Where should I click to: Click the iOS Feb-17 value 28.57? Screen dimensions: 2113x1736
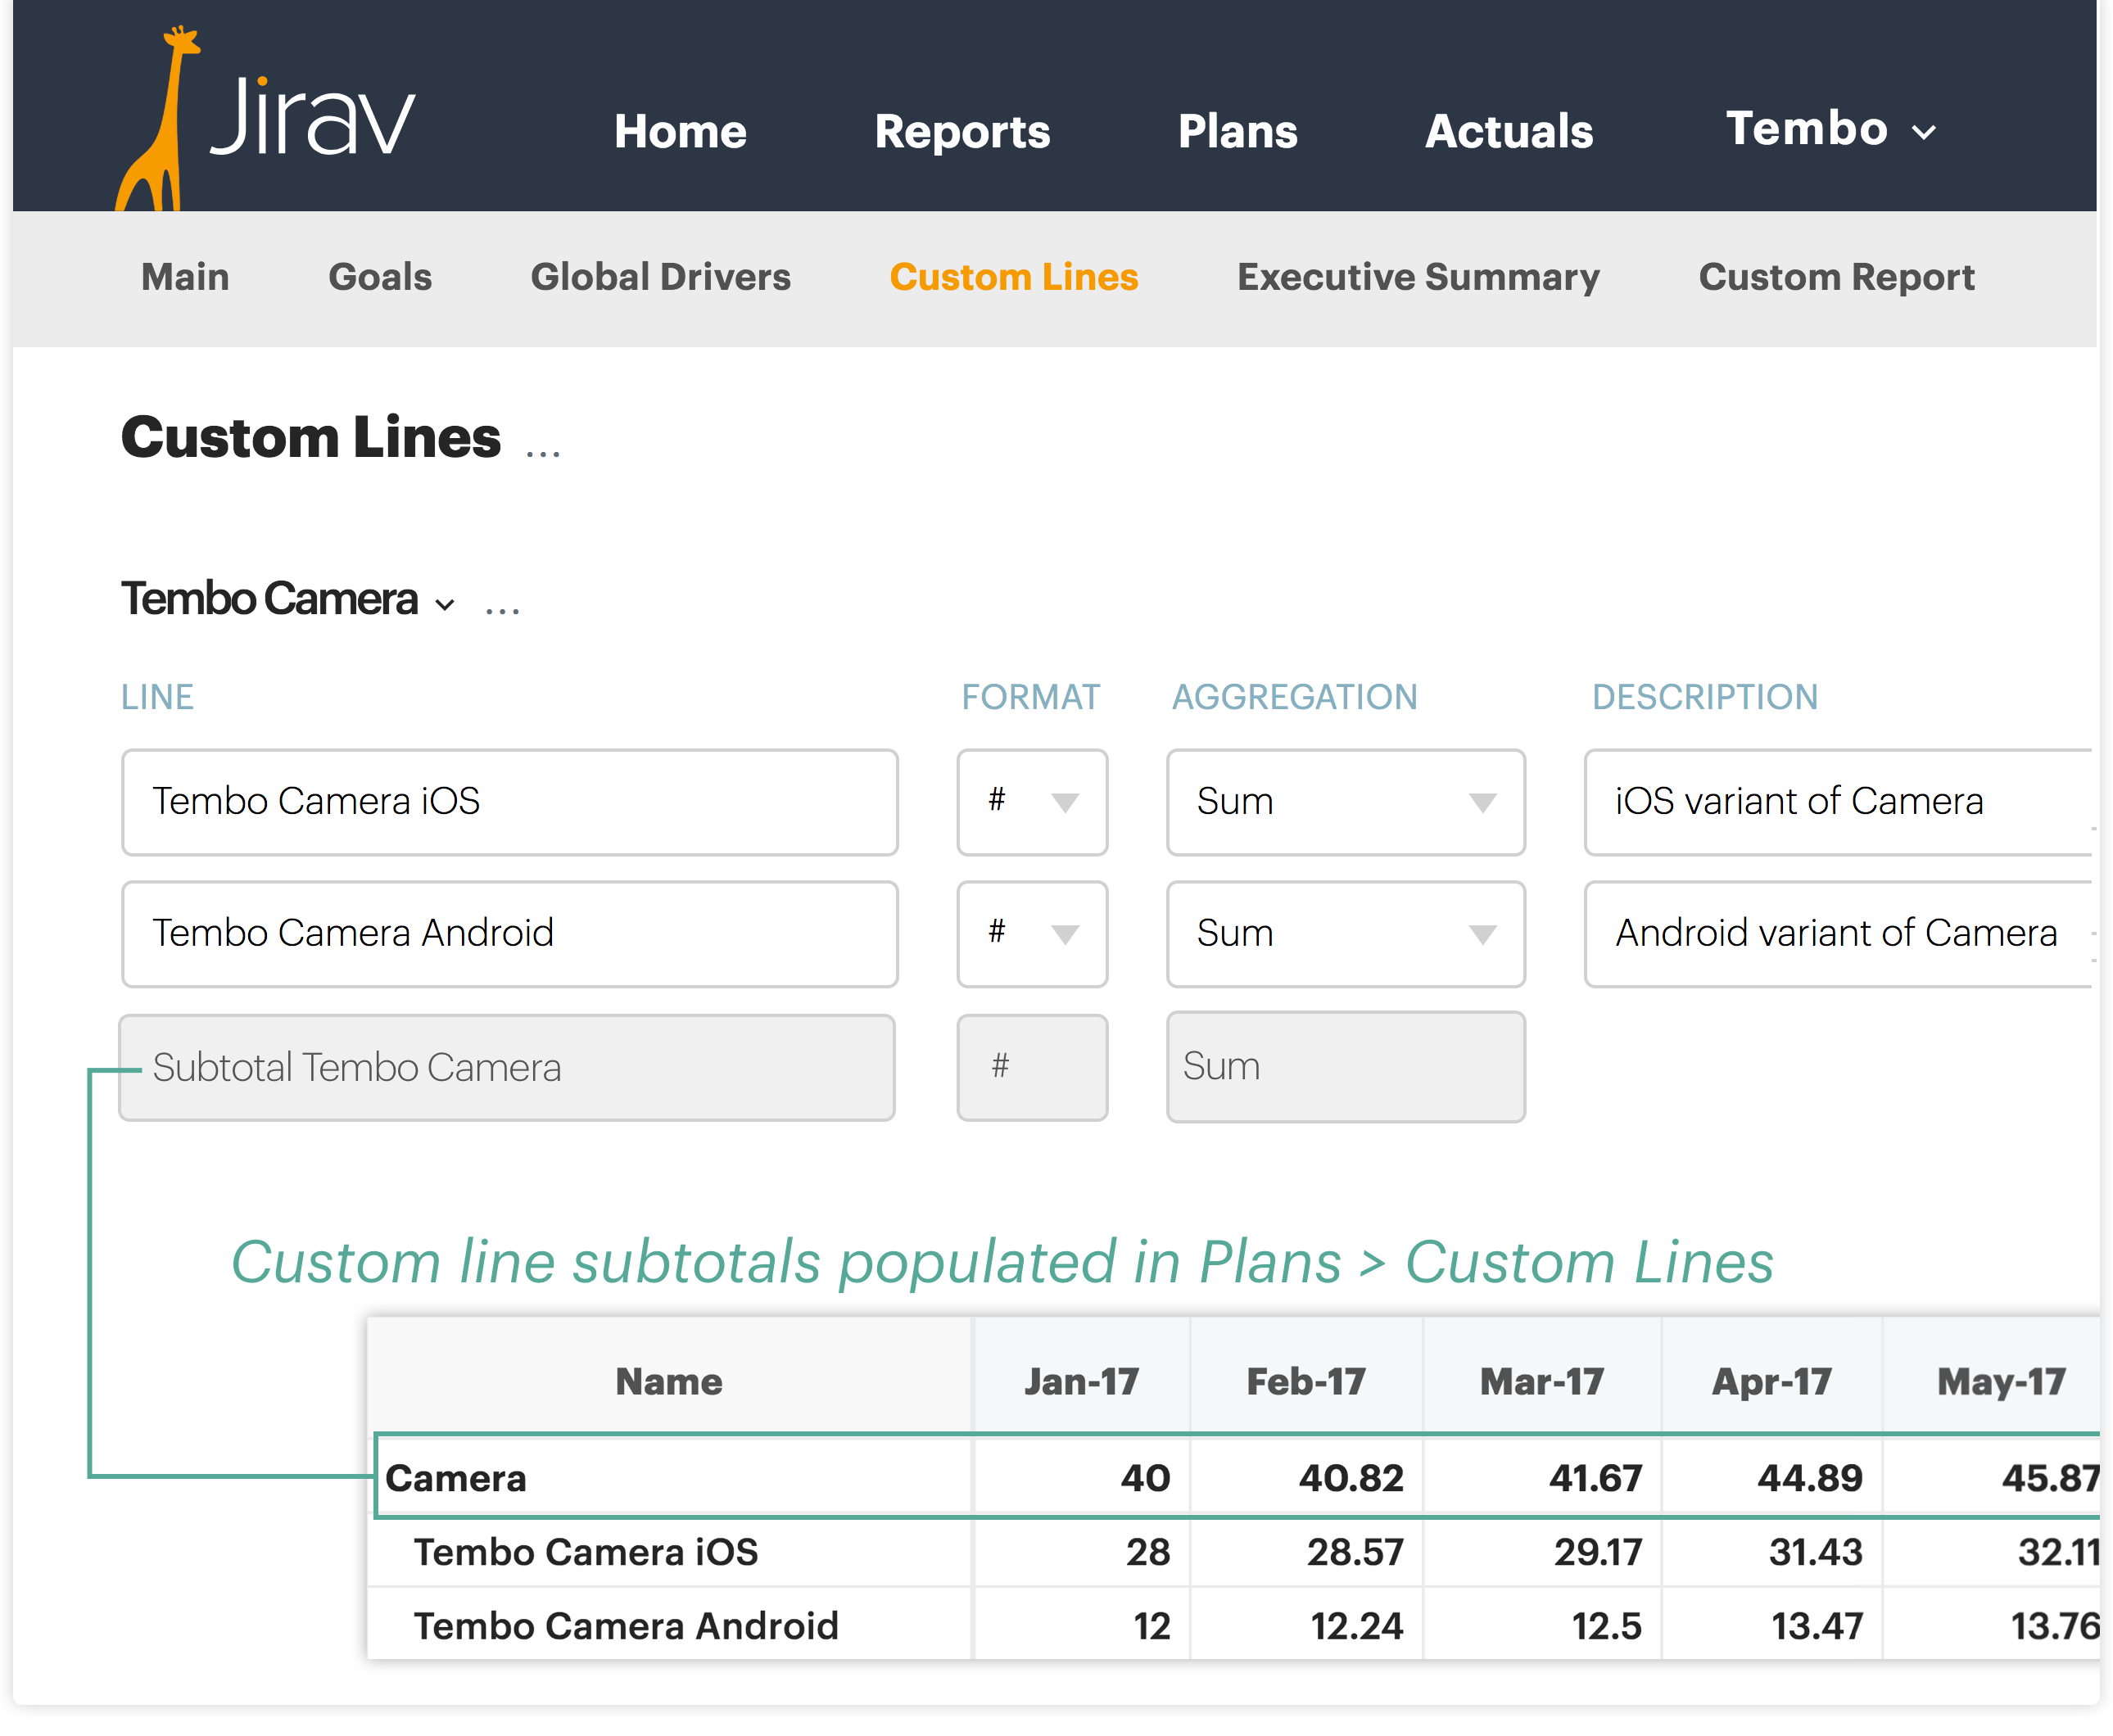click(x=1355, y=1552)
